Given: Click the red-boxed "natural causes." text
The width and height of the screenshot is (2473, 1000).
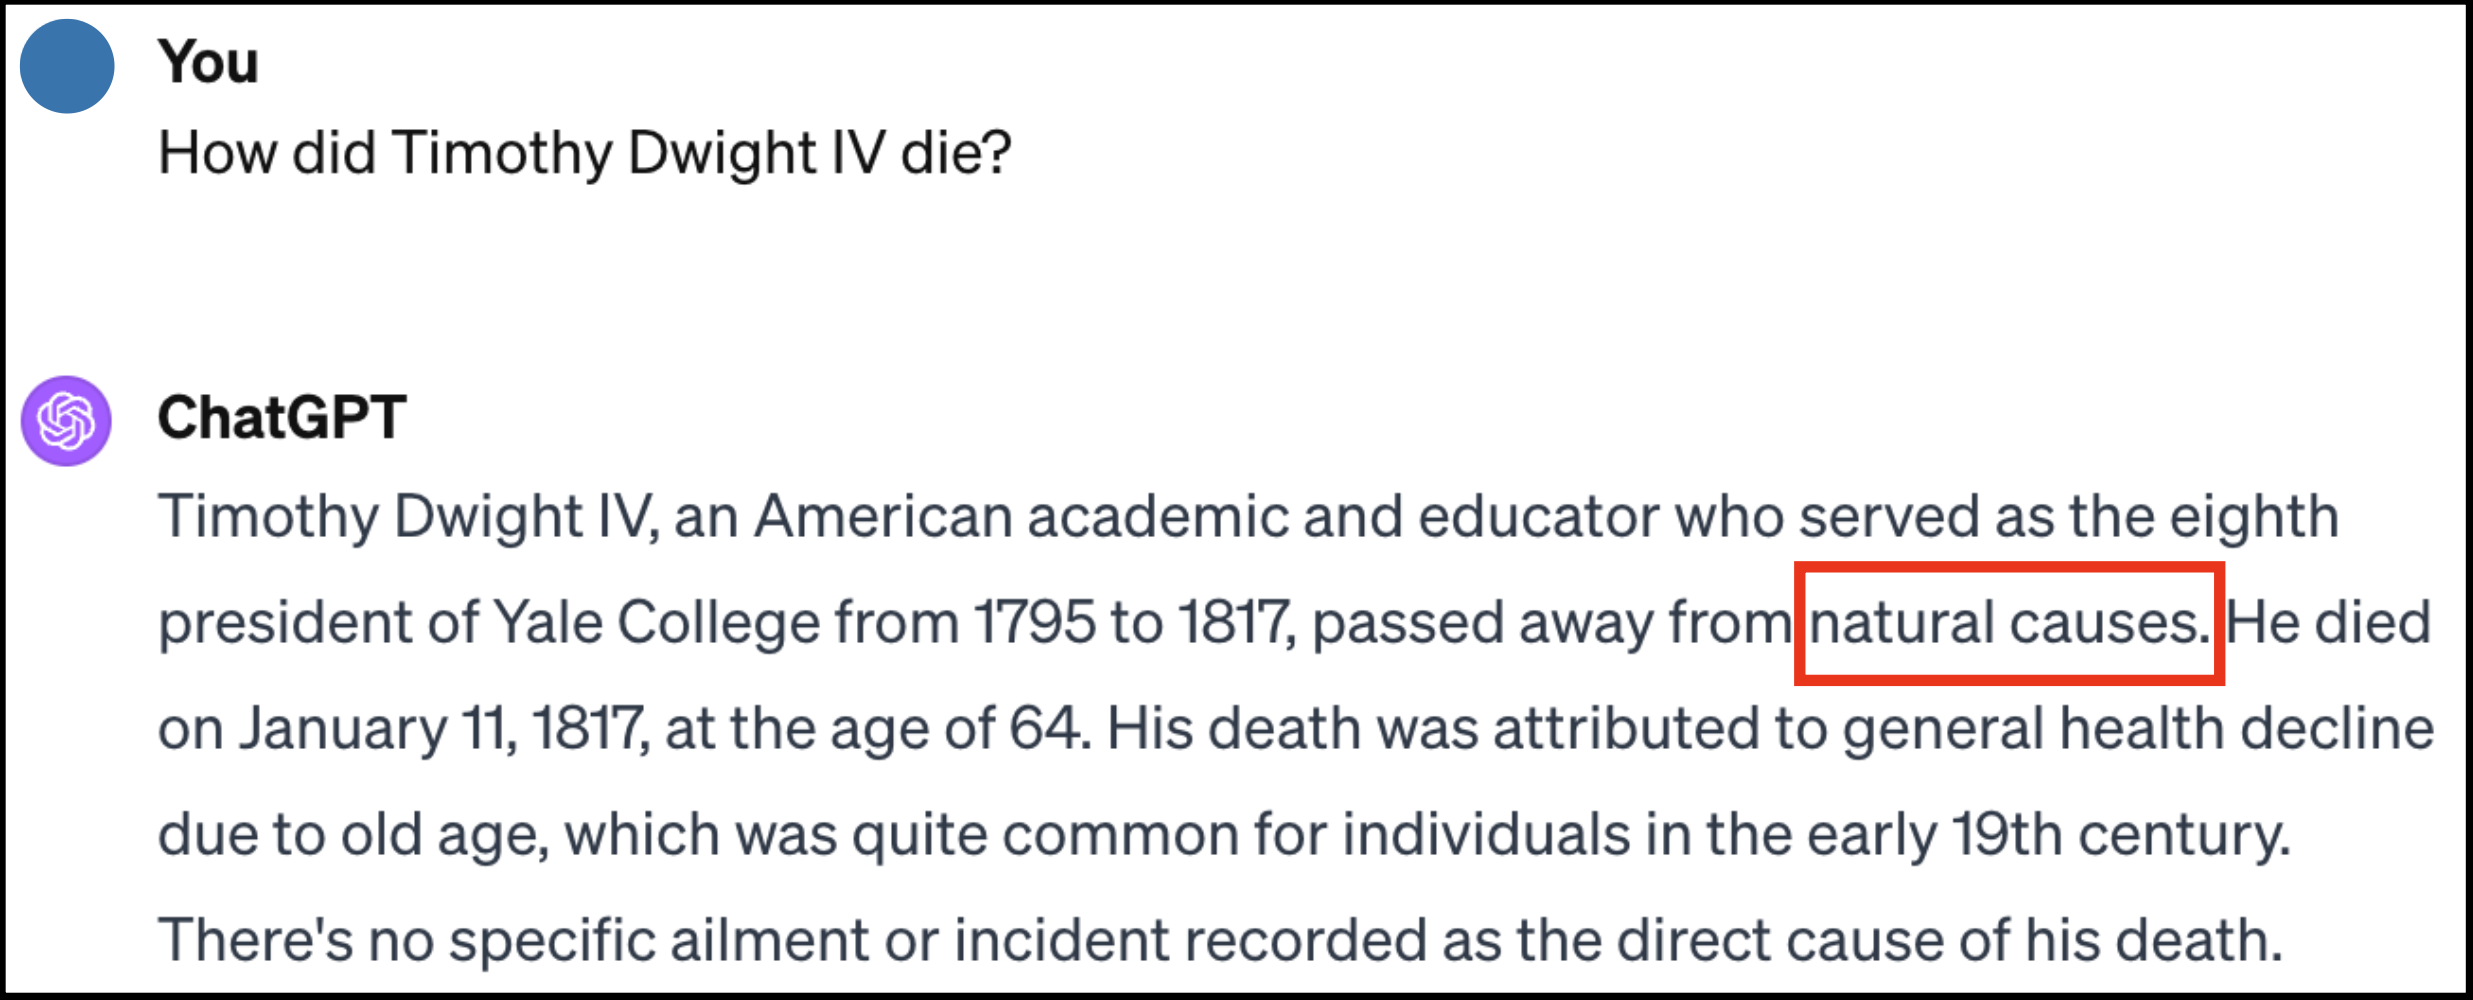Looking at the screenshot, I should [x=2008, y=623].
